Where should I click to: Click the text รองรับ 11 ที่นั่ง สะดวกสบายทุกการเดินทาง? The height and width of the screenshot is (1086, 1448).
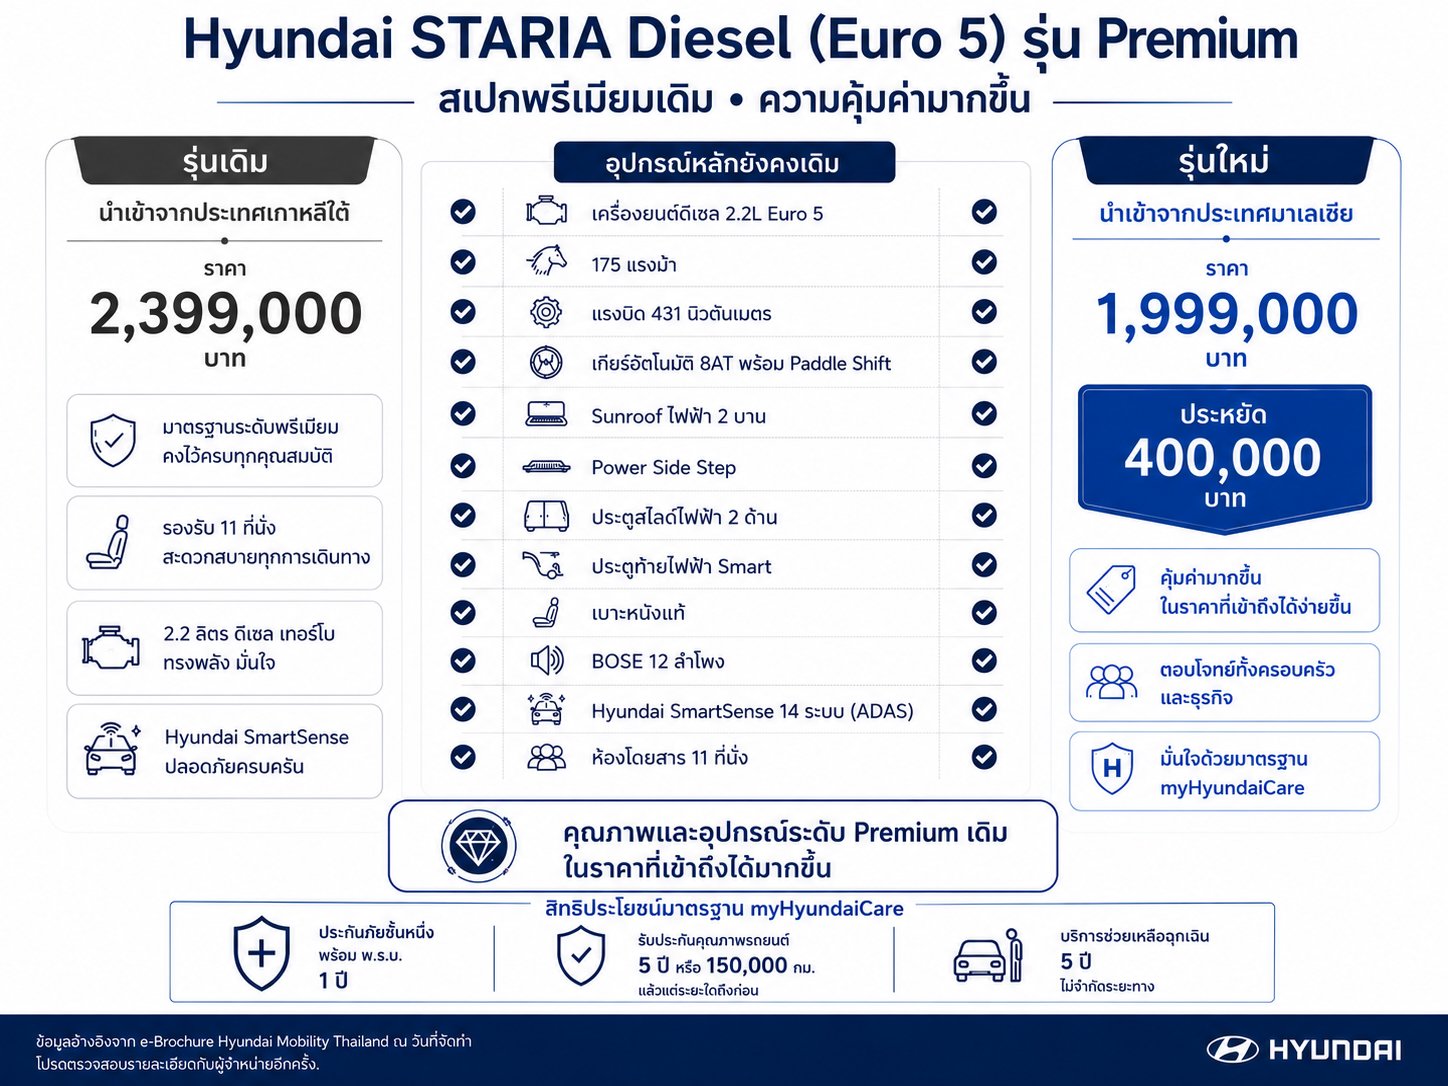coord(266,542)
